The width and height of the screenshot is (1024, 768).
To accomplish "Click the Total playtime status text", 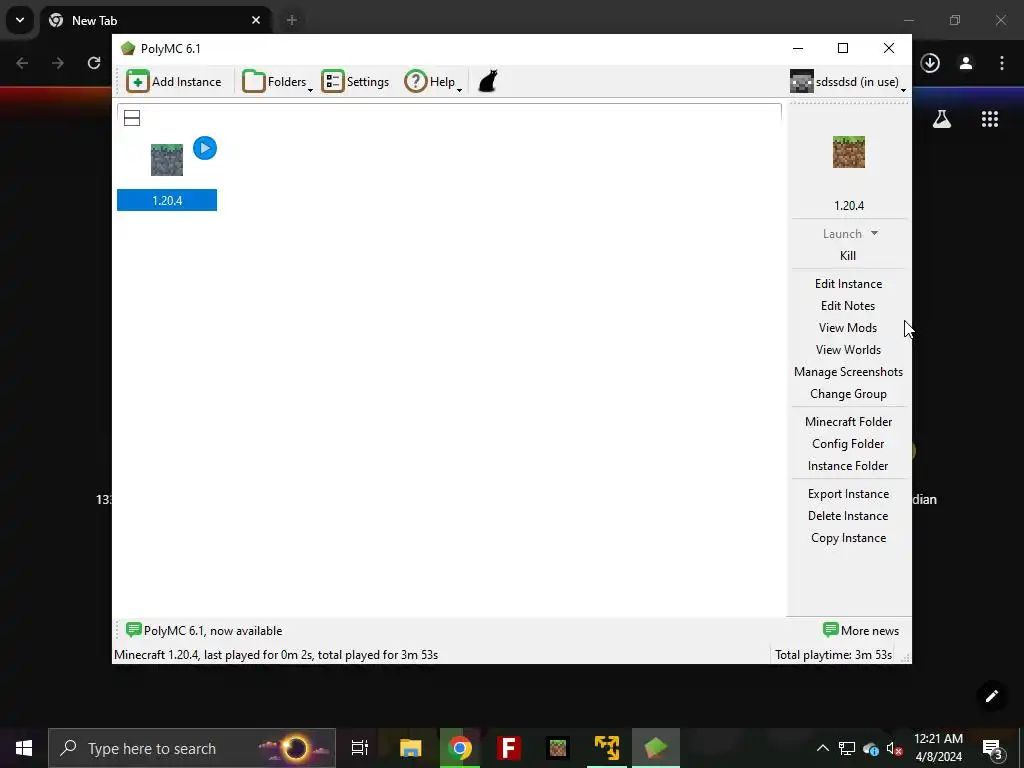I will tap(833, 655).
